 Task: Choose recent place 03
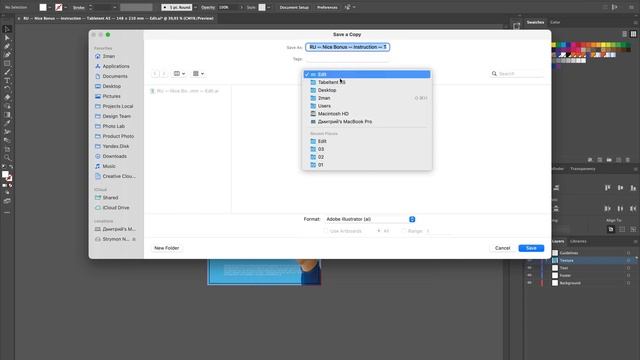pos(367,149)
